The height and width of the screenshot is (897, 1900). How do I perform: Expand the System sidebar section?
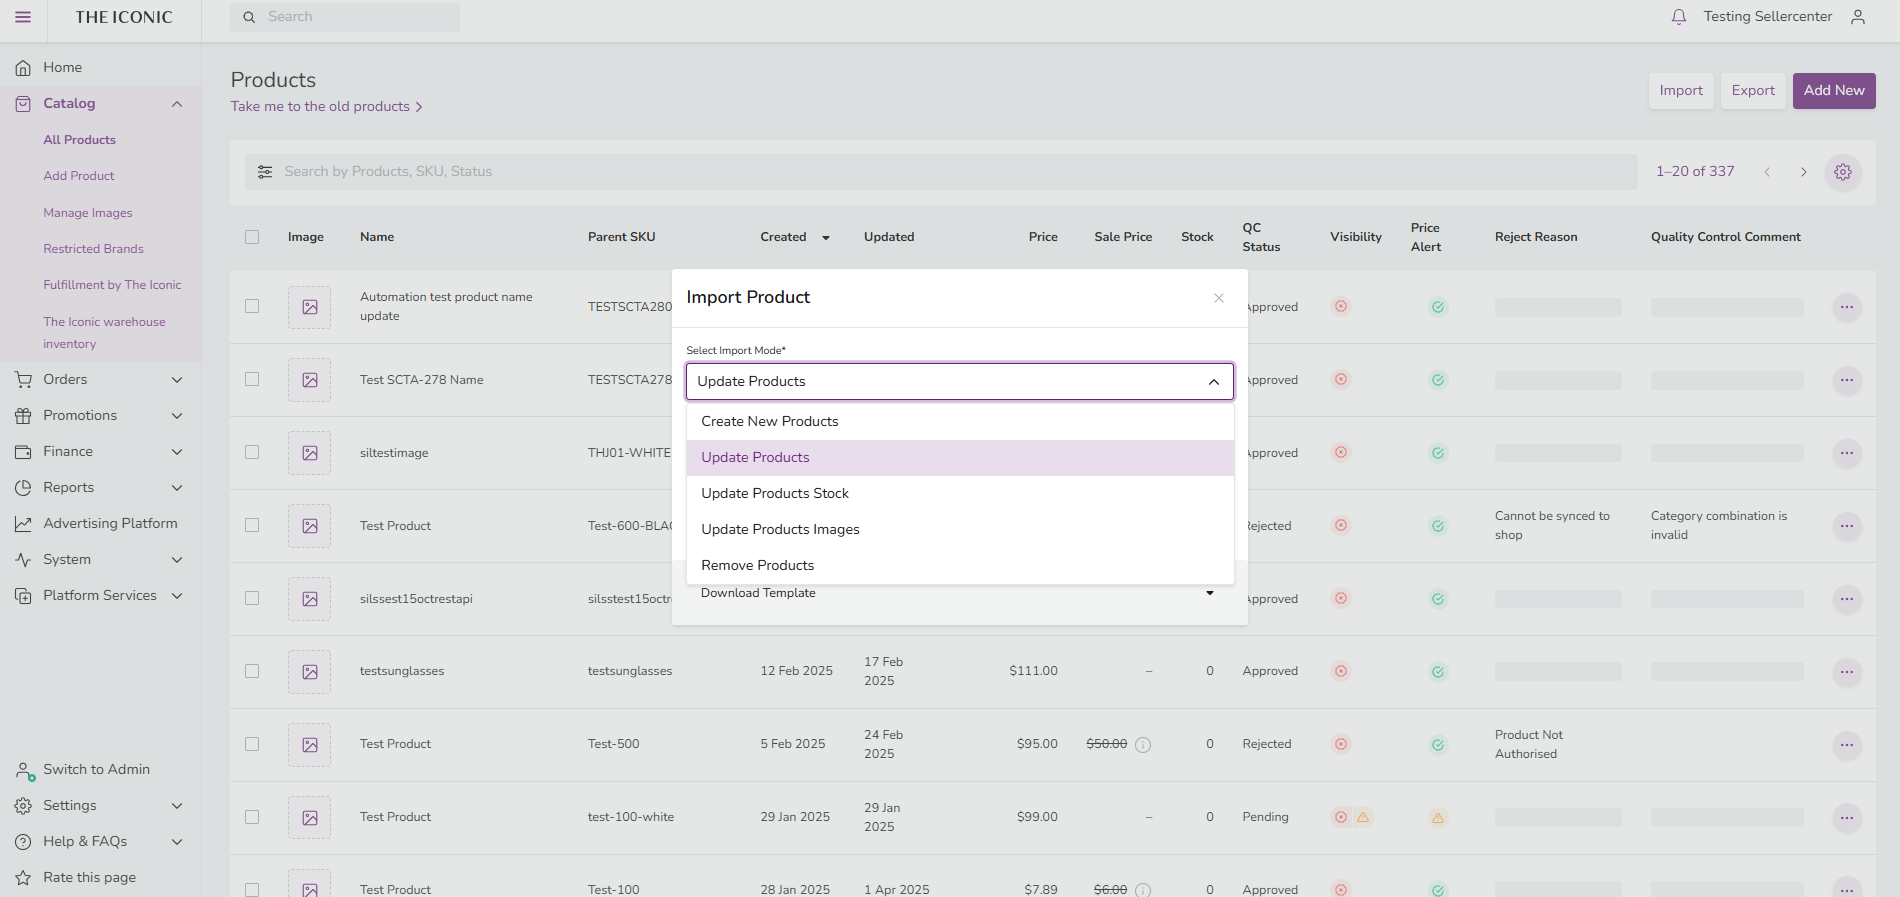[177, 560]
